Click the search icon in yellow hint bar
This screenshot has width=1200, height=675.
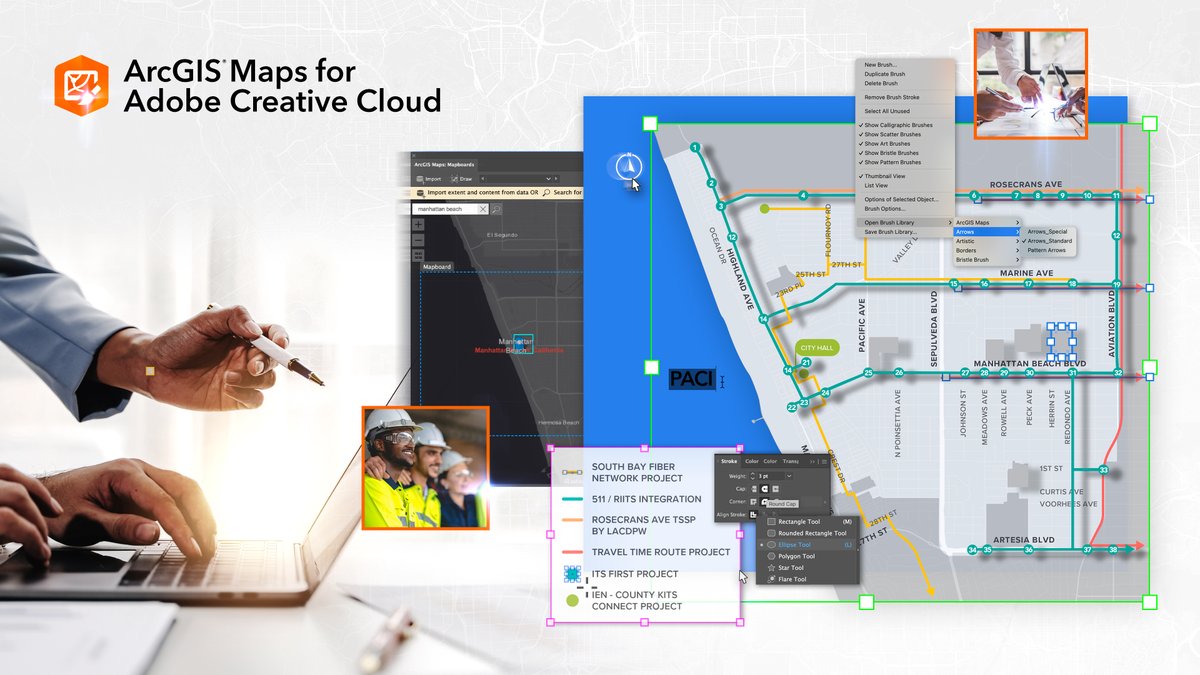(x=546, y=192)
